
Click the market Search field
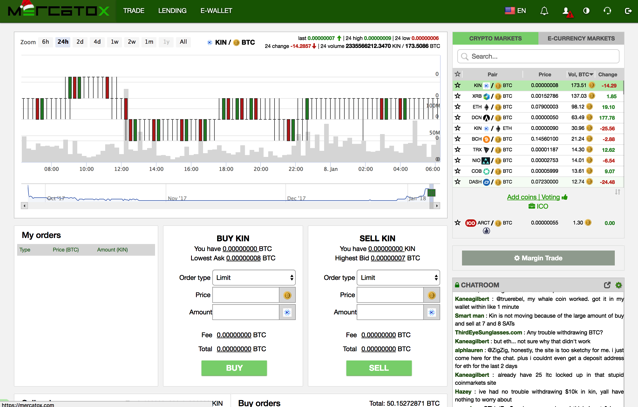[538, 56]
